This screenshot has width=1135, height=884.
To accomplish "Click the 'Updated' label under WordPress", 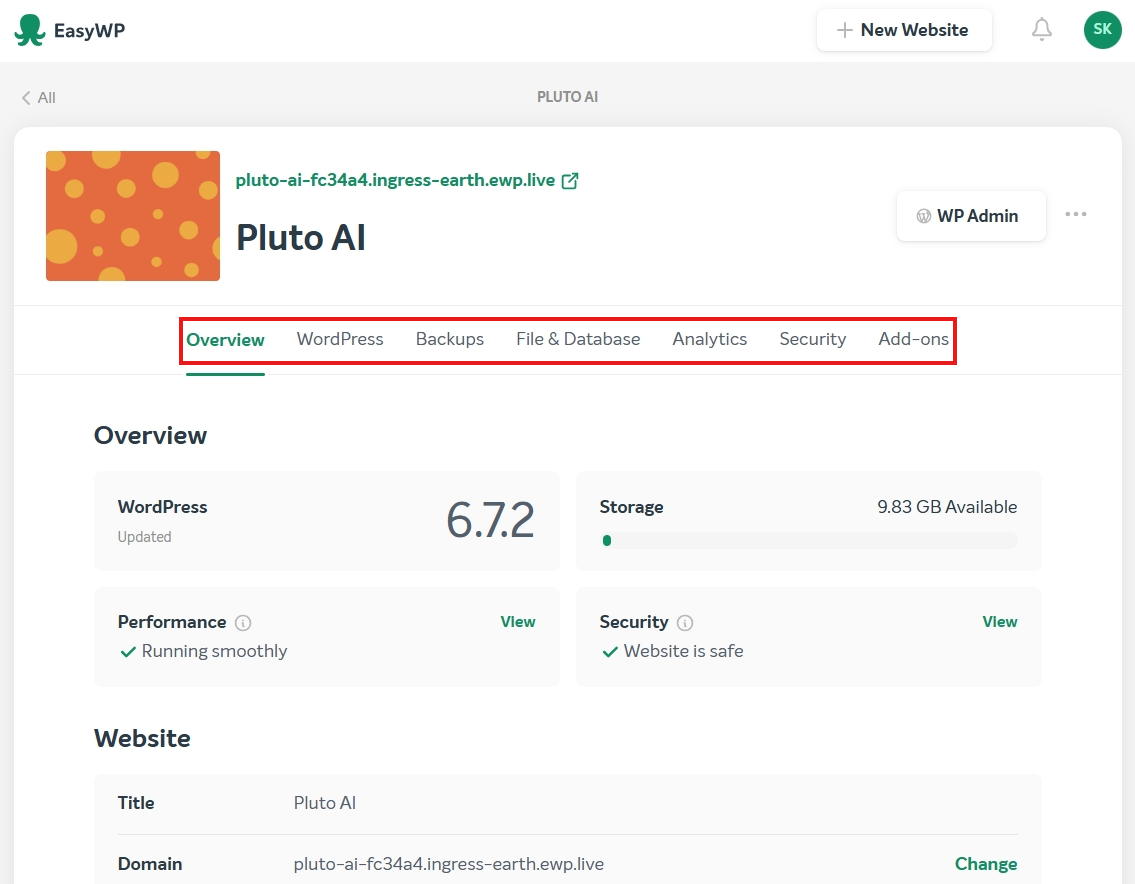I will tap(145, 537).
